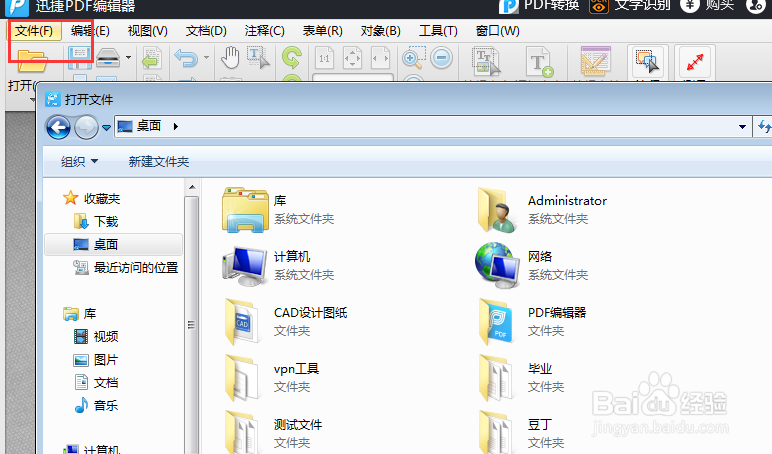Select the 测试文件 folder
This screenshot has width=772, height=454.
click(x=273, y=432)
